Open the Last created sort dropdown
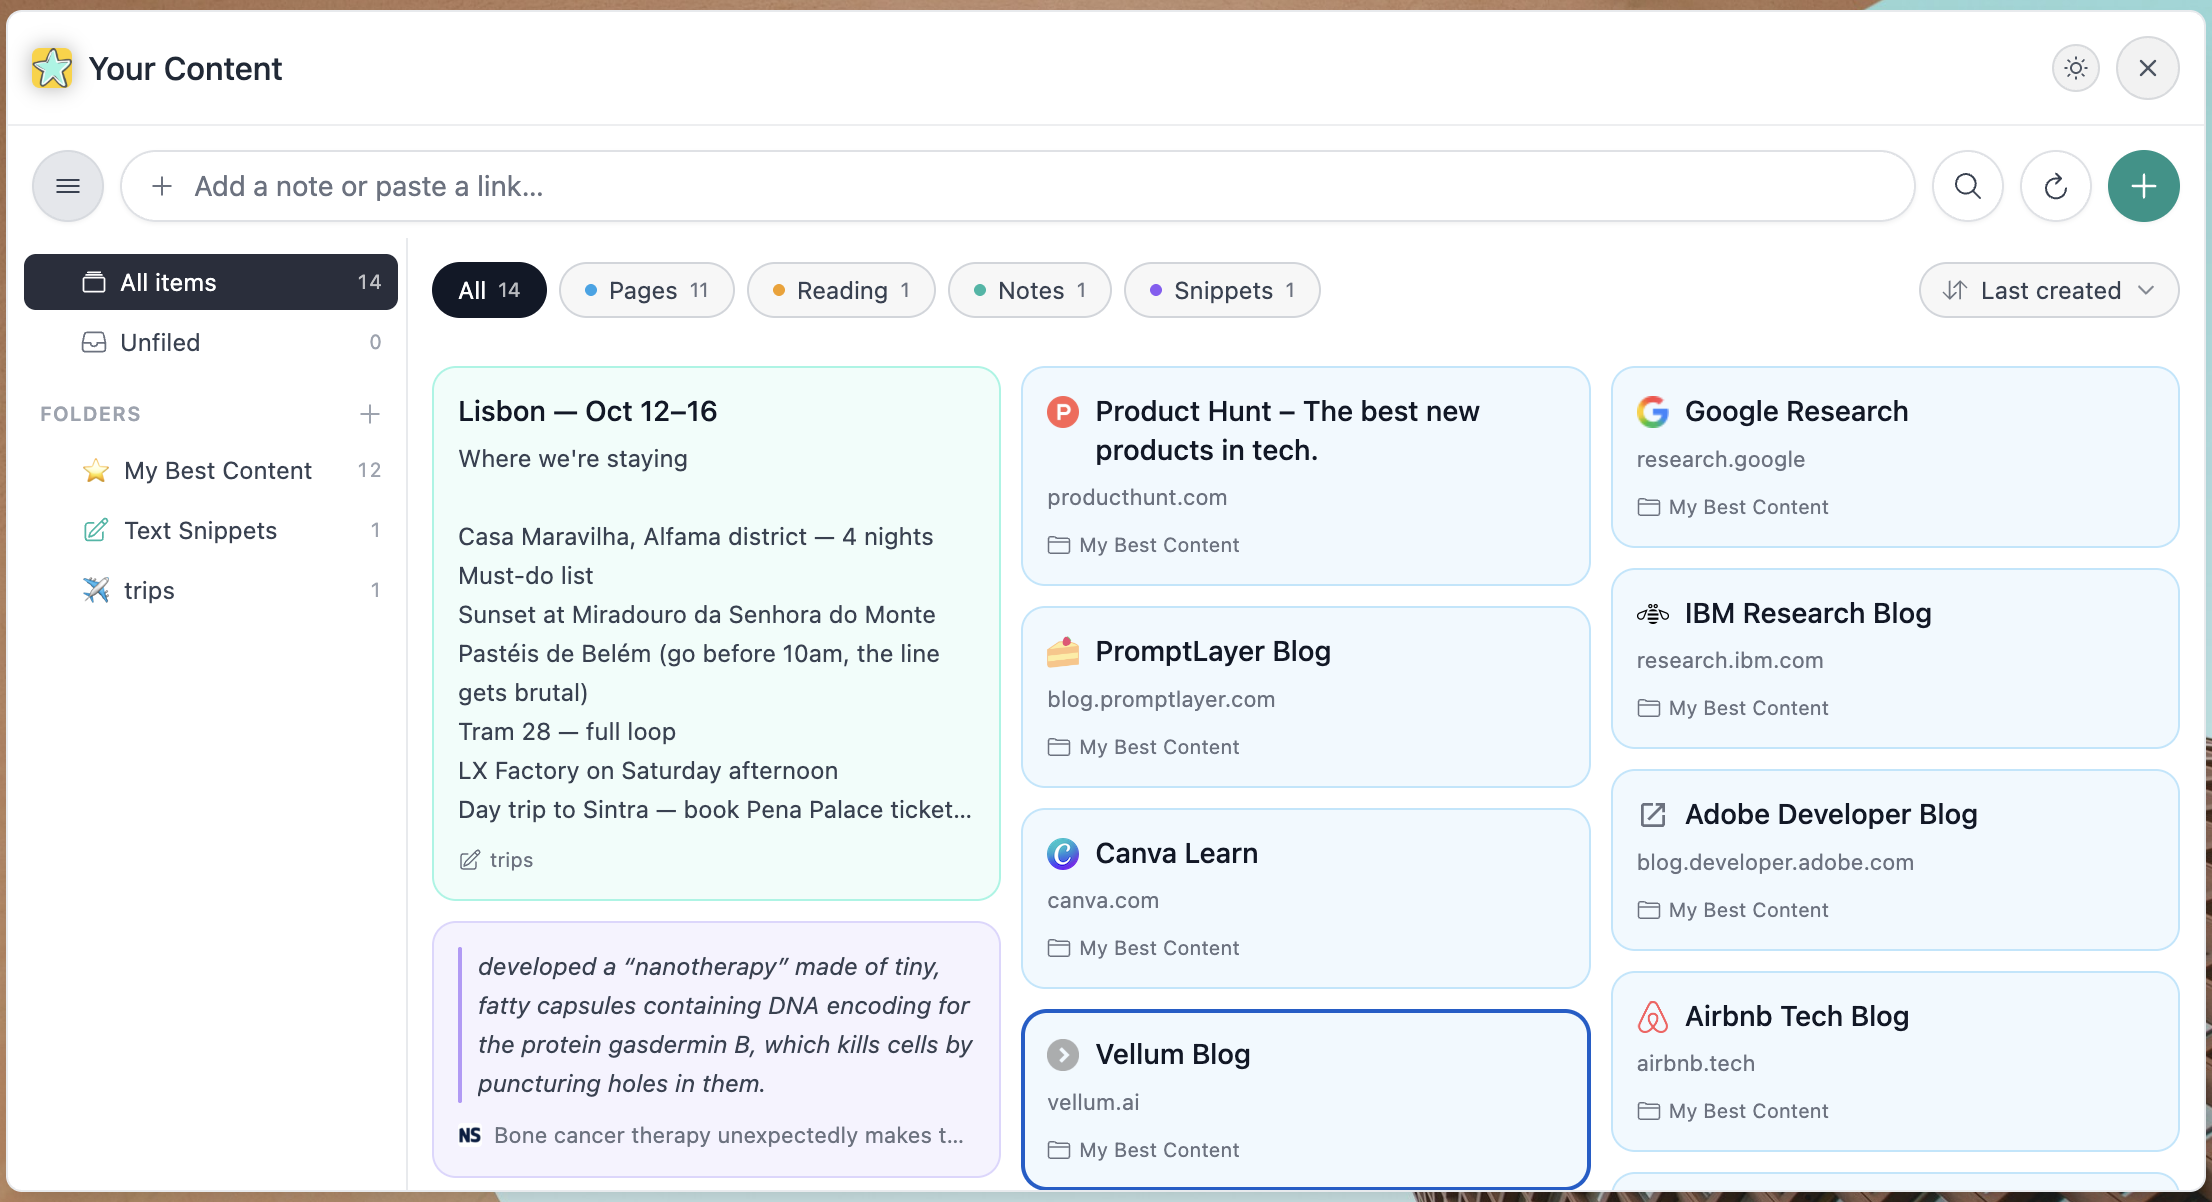This screenshot has height=1202, width=2212. pyautogui.click(x=2049, y=290)
